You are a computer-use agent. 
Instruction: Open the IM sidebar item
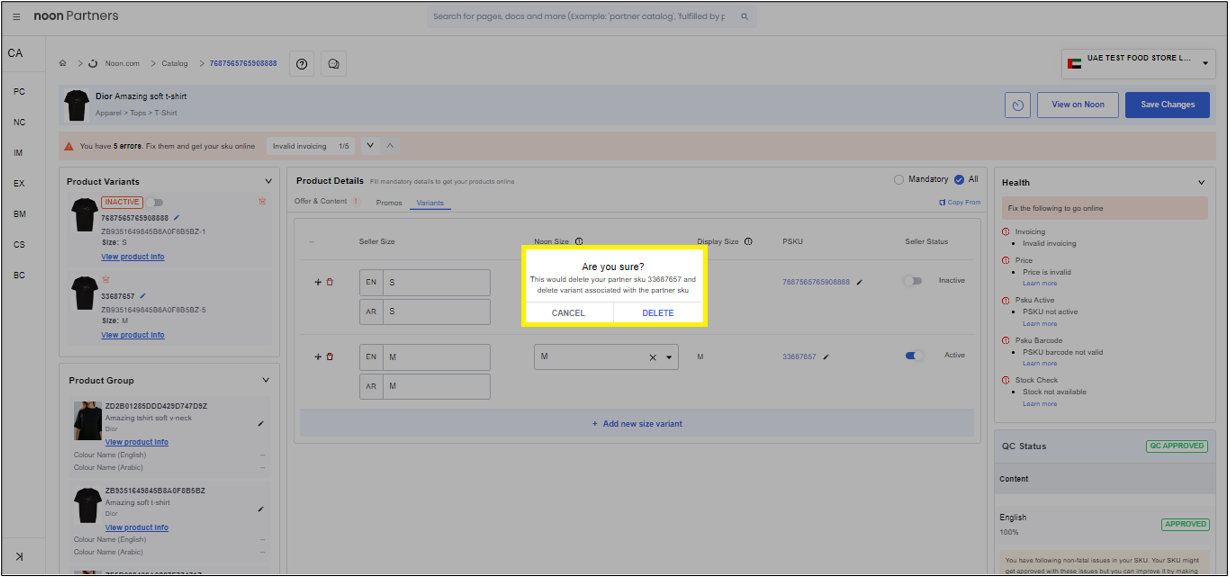pyautogui.click(x=20, y=153)
